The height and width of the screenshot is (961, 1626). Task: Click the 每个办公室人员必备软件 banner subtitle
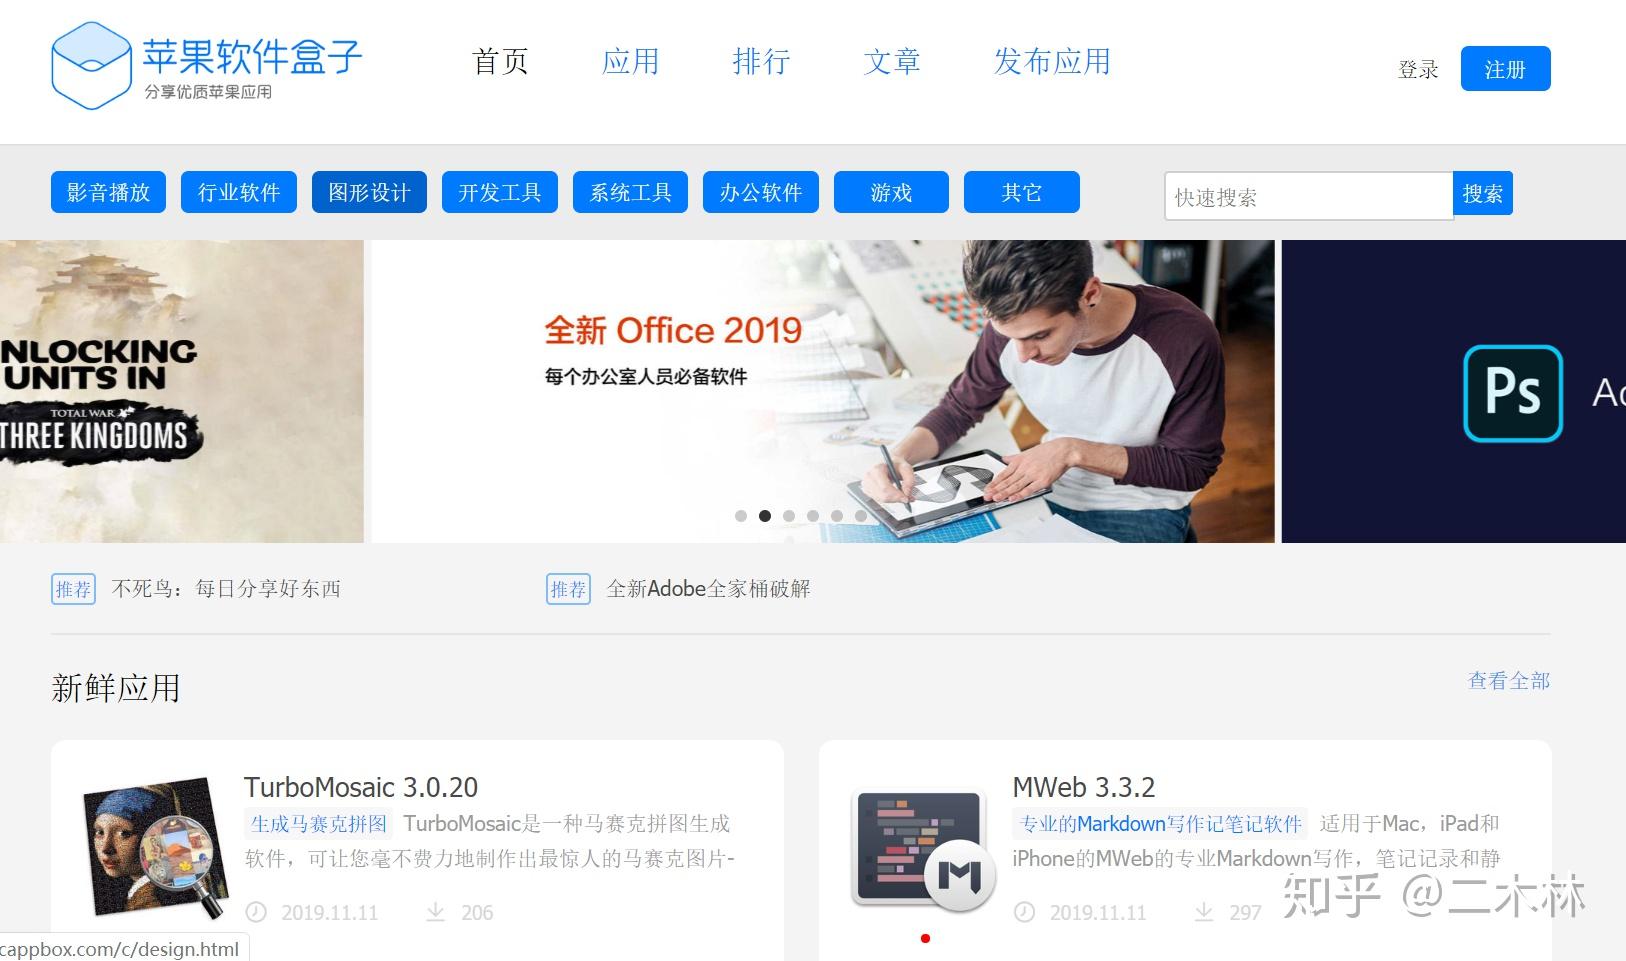[x=646, y=377]
